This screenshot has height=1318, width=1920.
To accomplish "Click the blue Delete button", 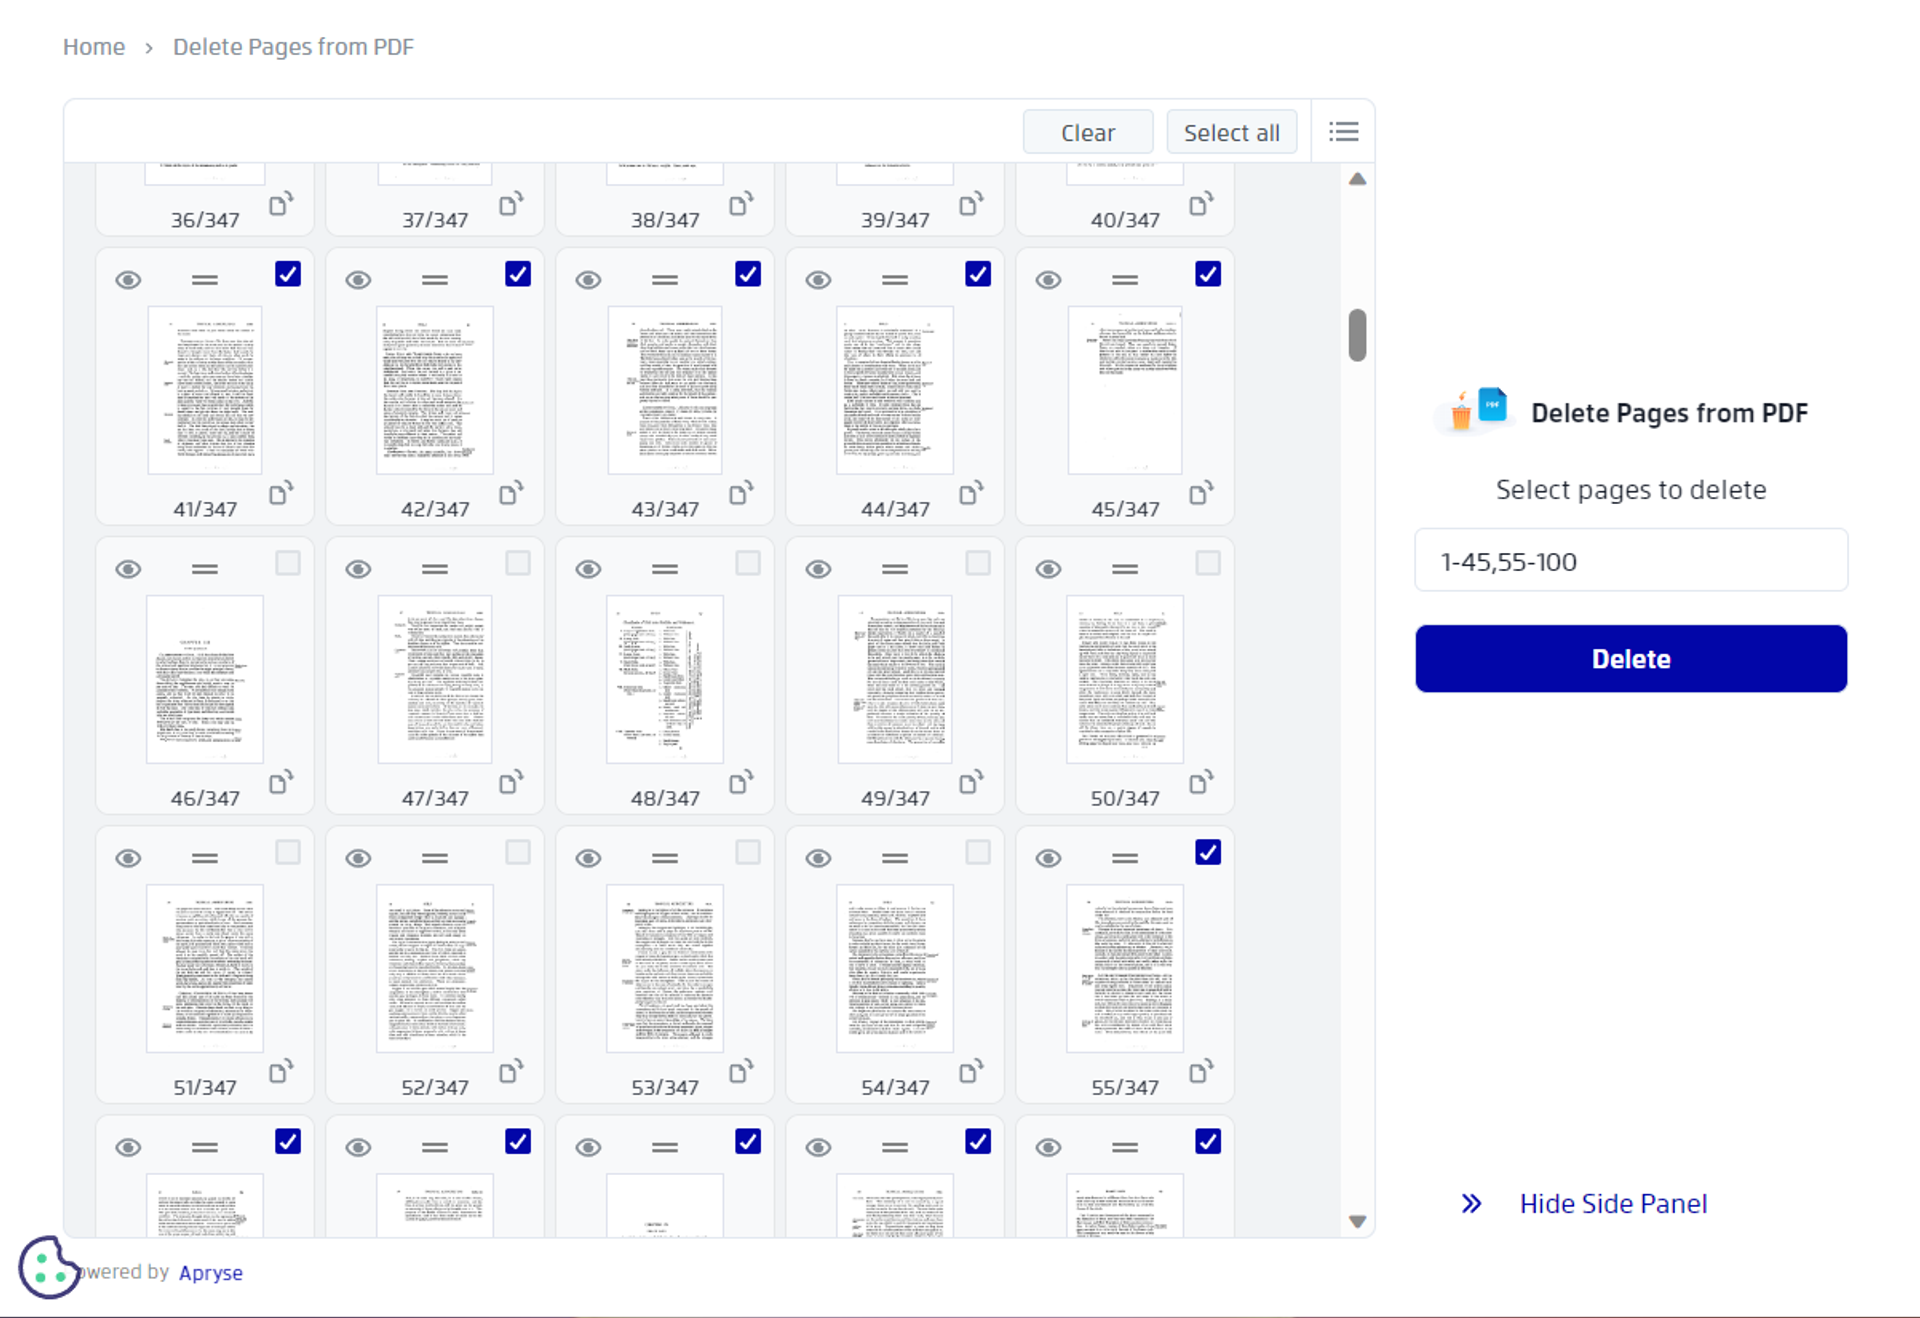I will coord(1630,659).
